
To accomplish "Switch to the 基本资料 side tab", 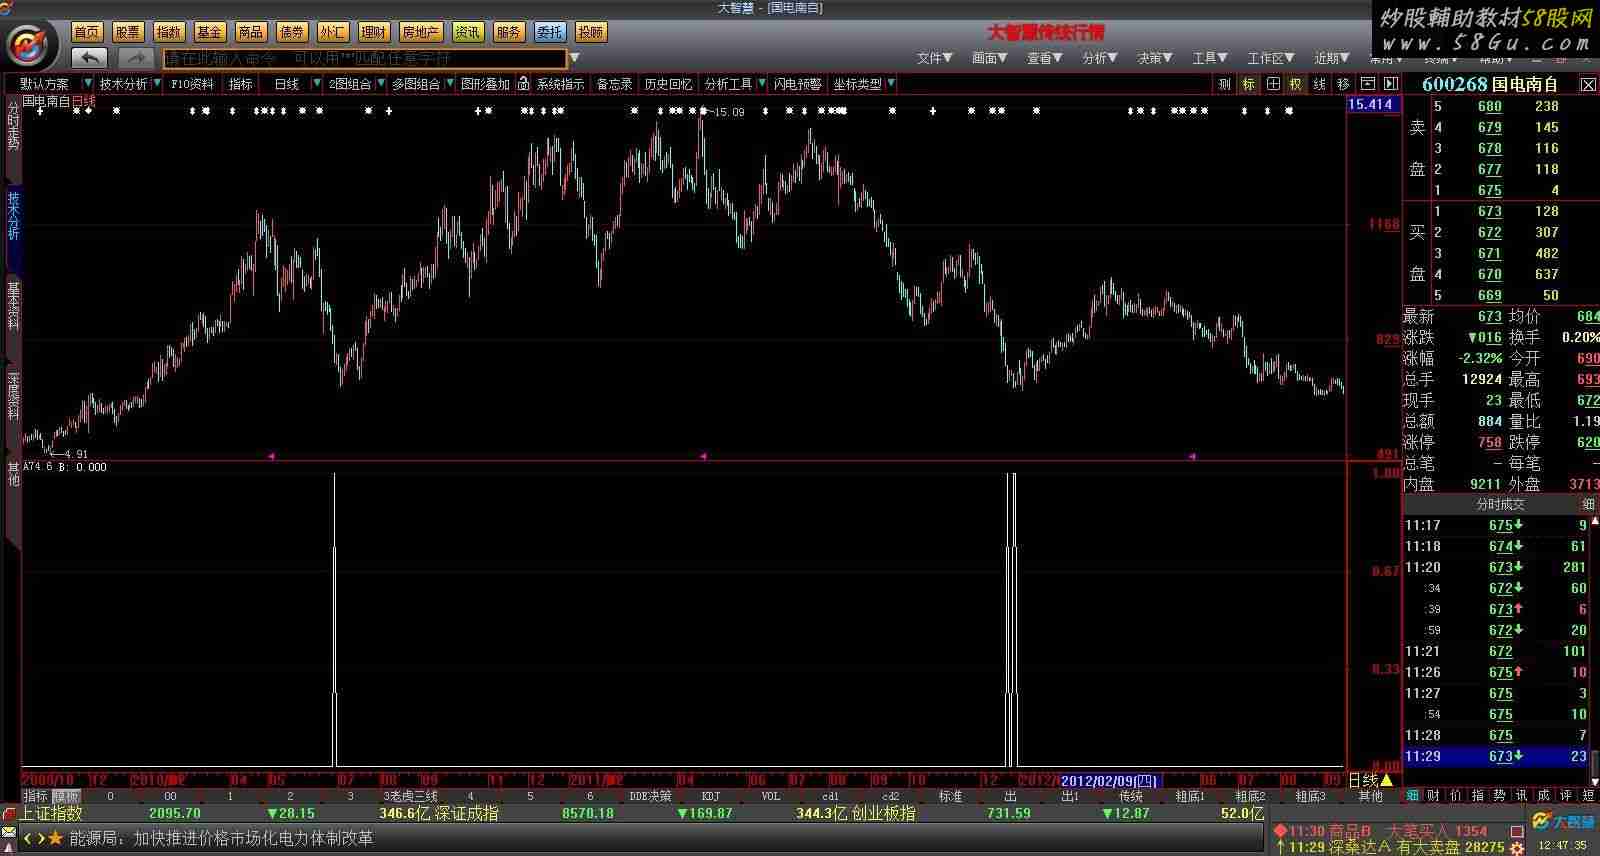I will click(x=13, y=306).
